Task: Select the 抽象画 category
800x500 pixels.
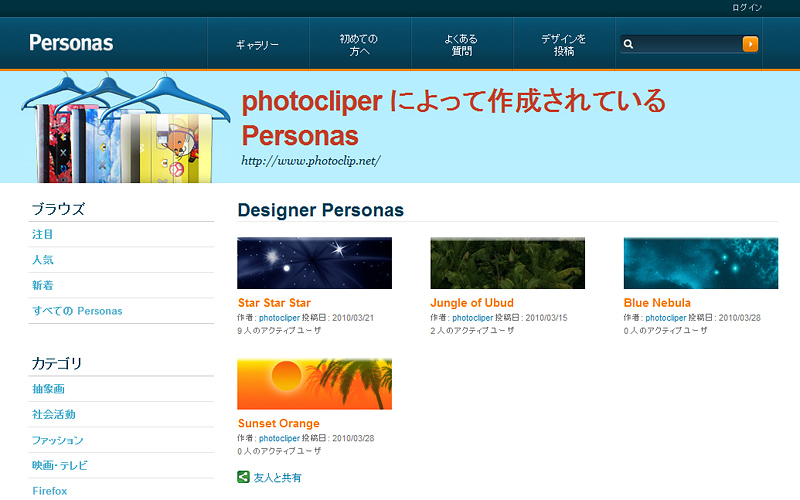Action: pyautogui.click(x=48, y=389)
